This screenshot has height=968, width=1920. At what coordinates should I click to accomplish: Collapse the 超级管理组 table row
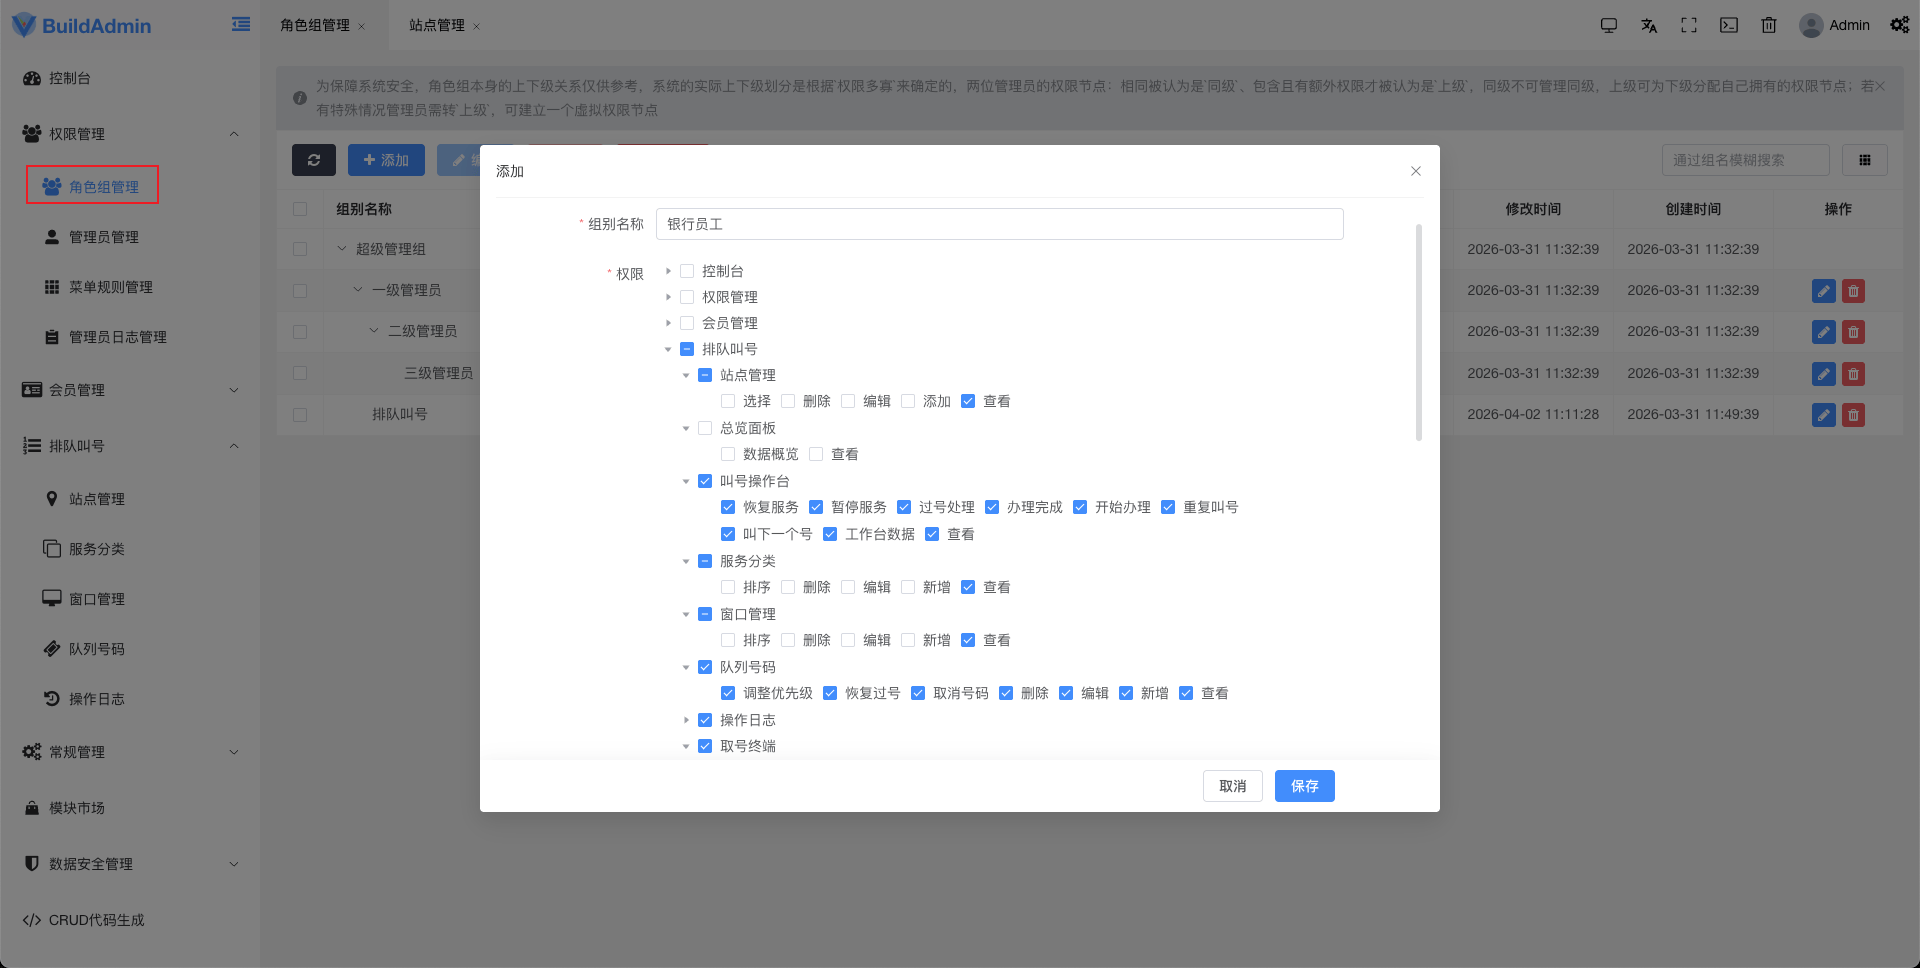[342, 249]
